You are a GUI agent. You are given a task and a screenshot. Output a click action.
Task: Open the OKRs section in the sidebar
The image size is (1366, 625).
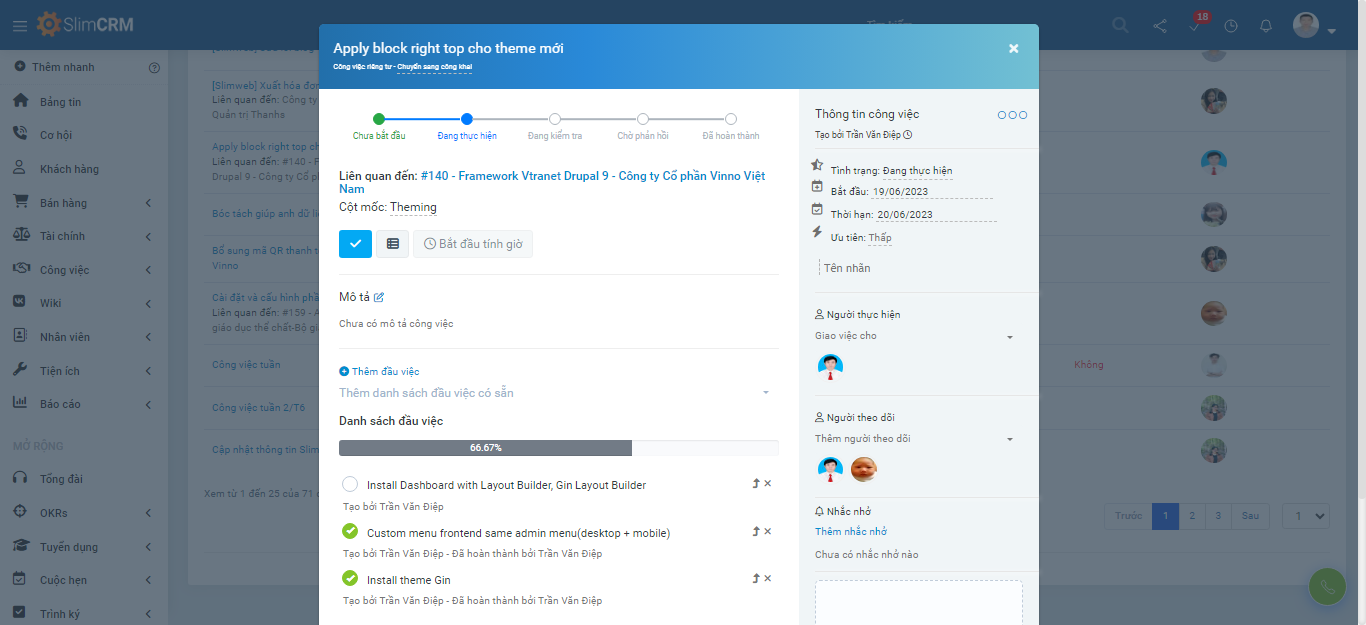coord(21,511)
